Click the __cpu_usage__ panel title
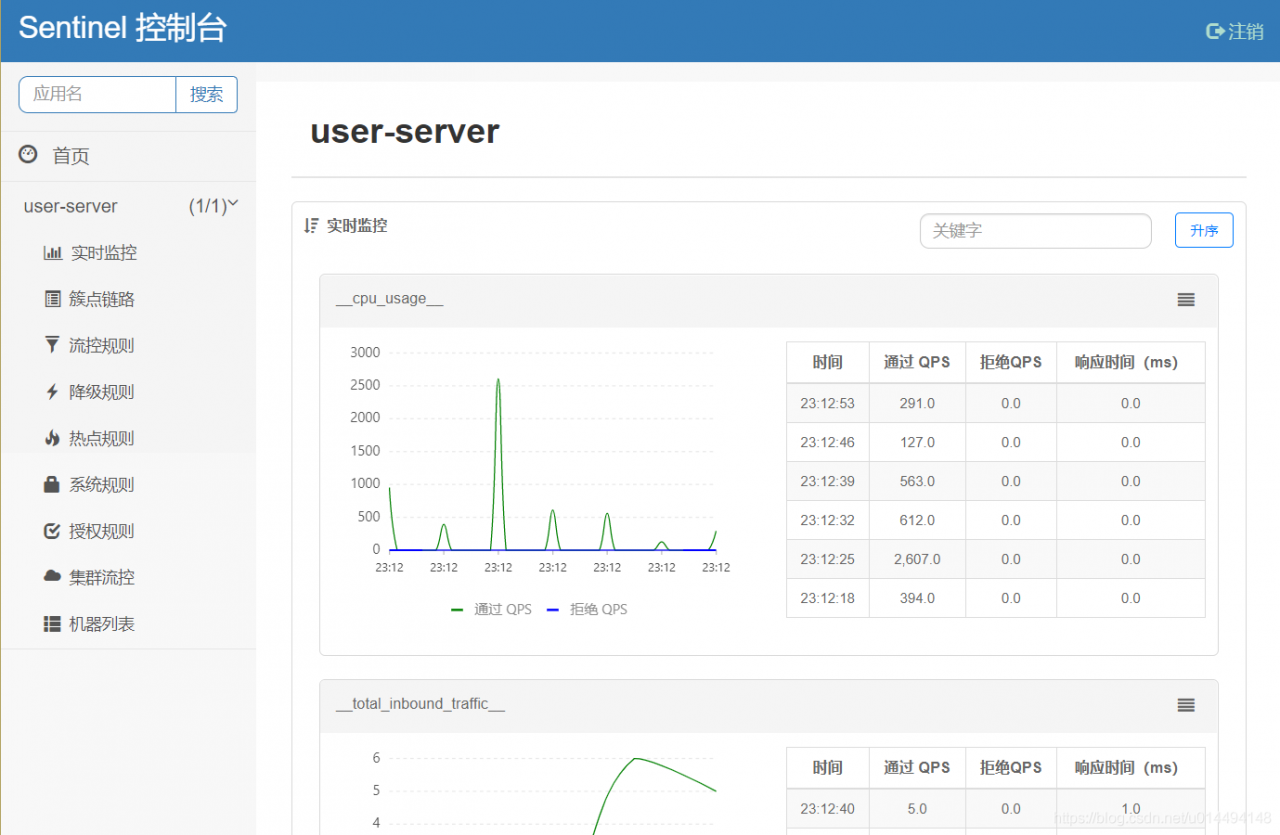The height and width of the screenshot is (835, 1280). click(390, 298)
